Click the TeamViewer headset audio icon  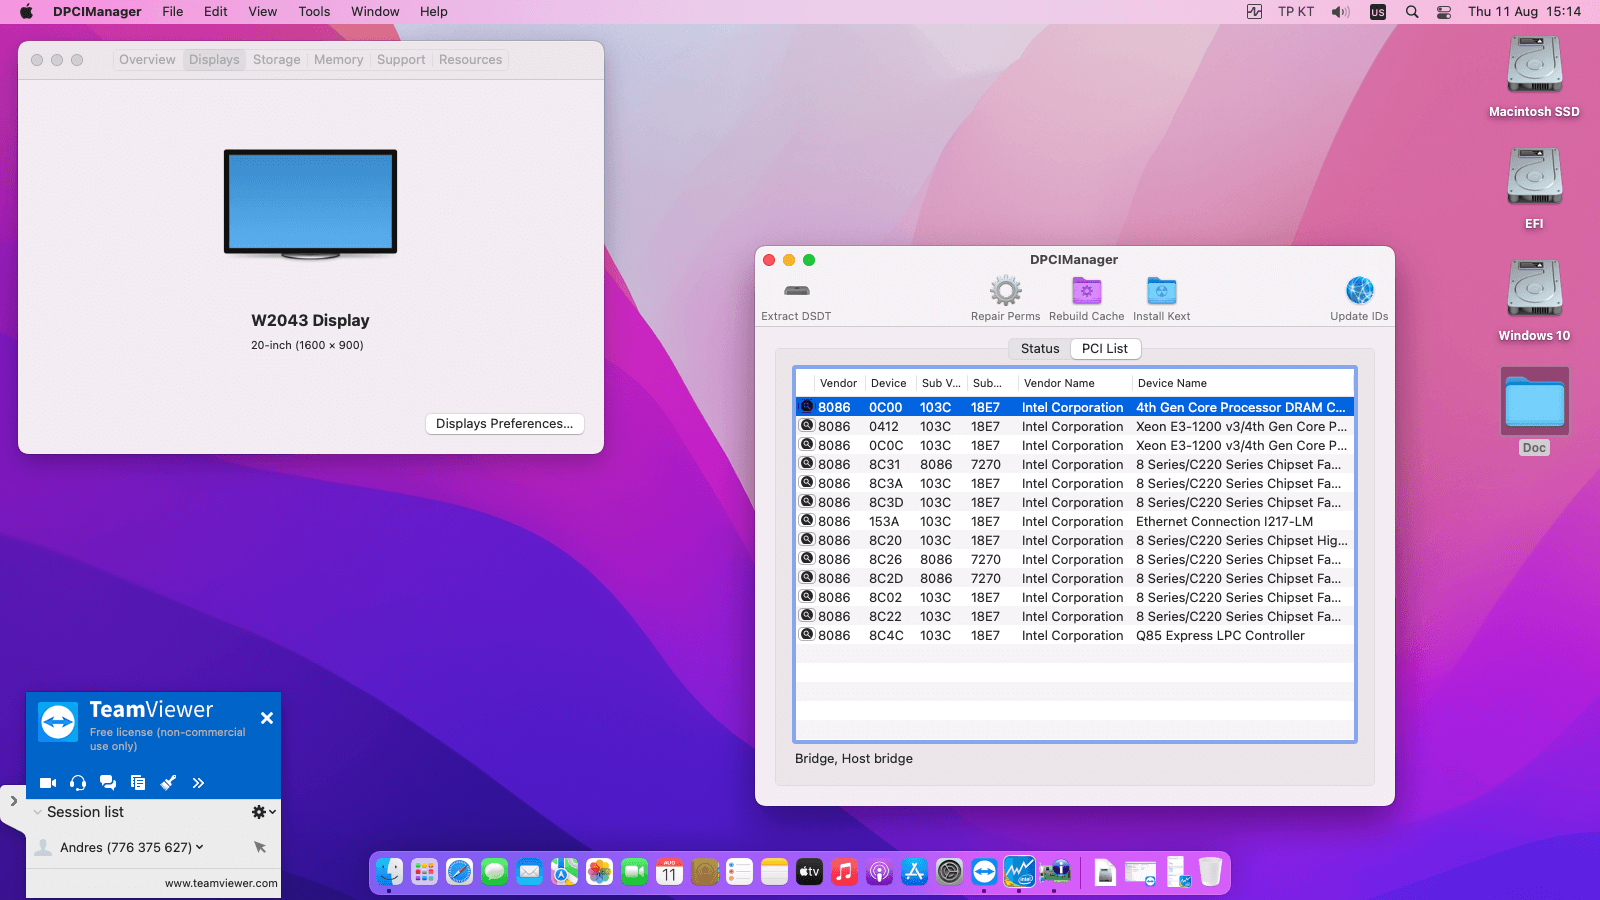[78, 783]
